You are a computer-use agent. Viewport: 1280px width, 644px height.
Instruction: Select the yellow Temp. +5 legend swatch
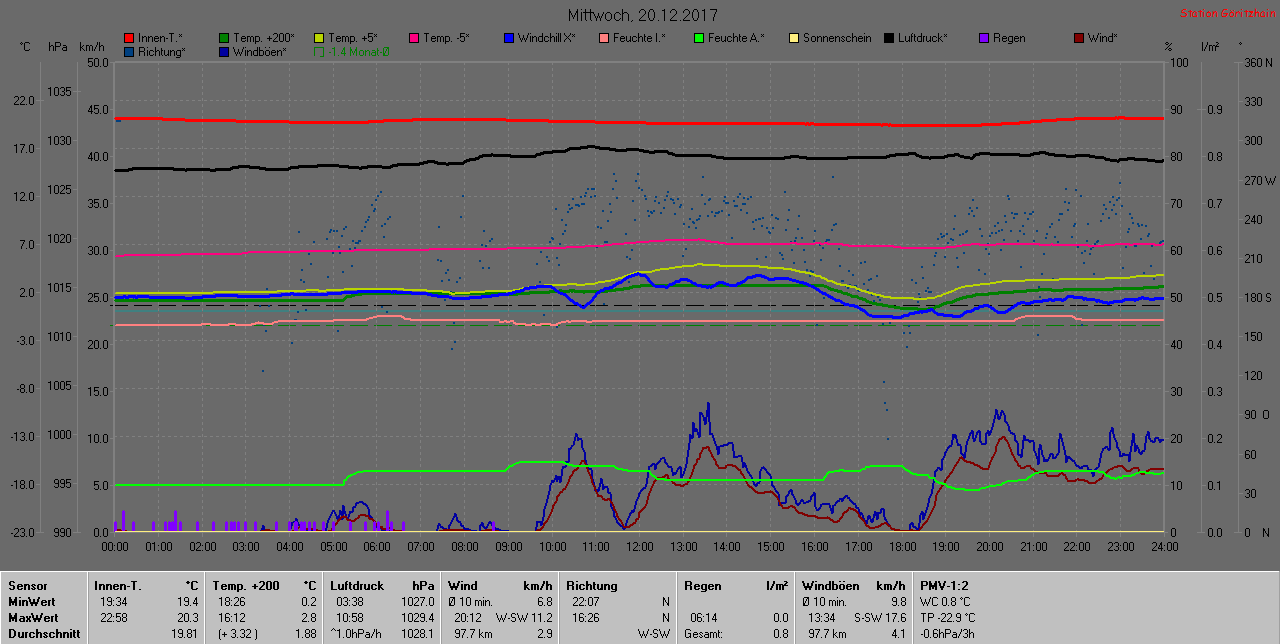click(319, 38)
